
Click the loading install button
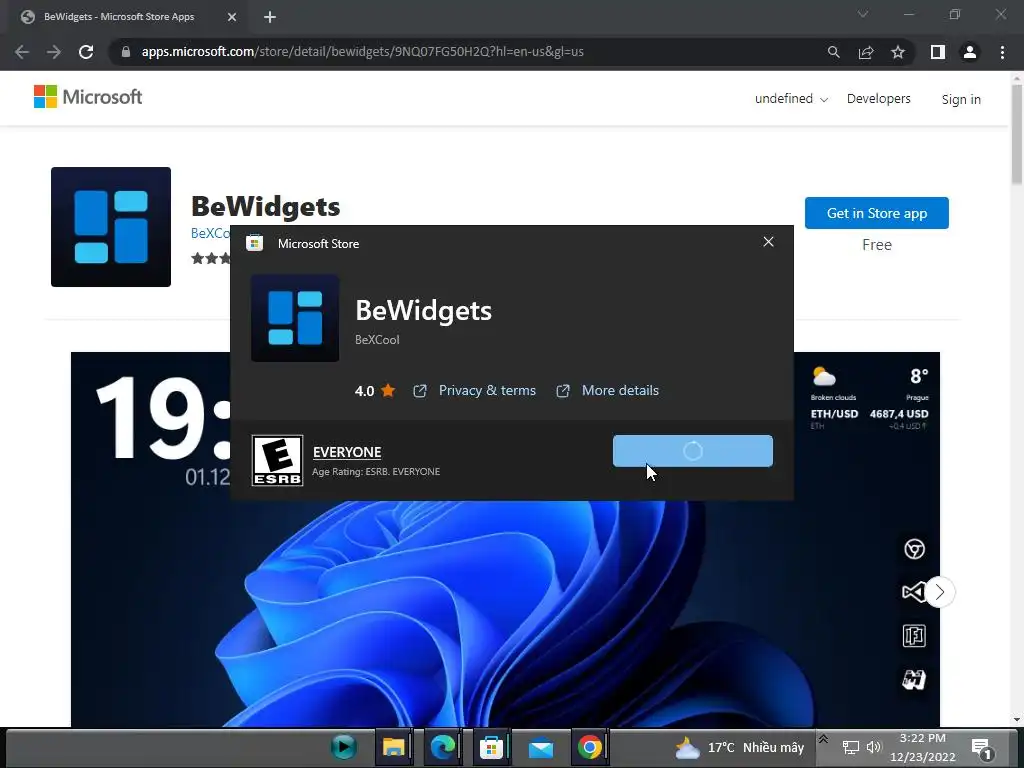pyautogui.click(x=692, y=451)
